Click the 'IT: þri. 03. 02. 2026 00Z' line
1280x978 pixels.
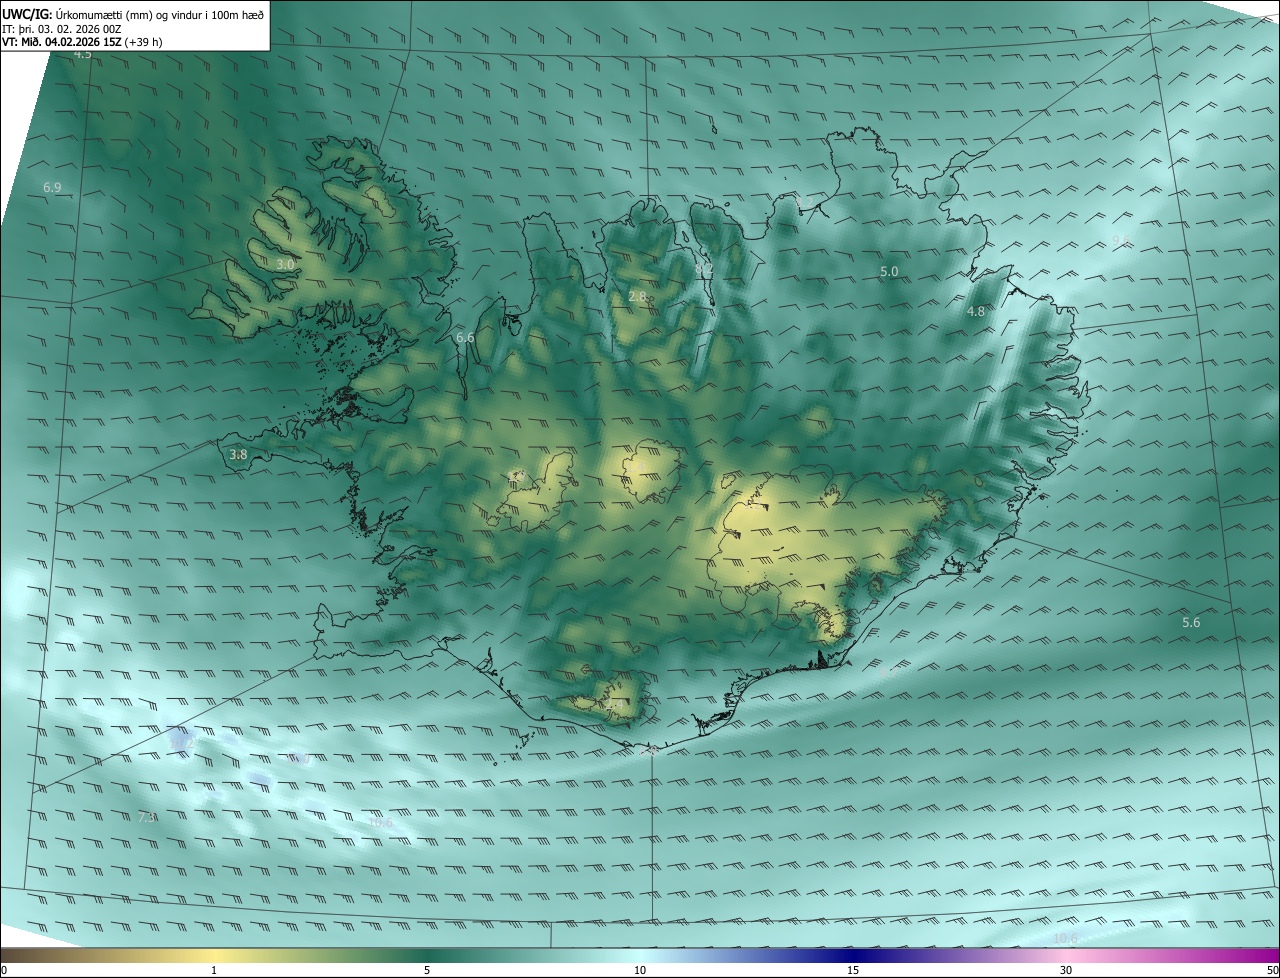point(62,29)
